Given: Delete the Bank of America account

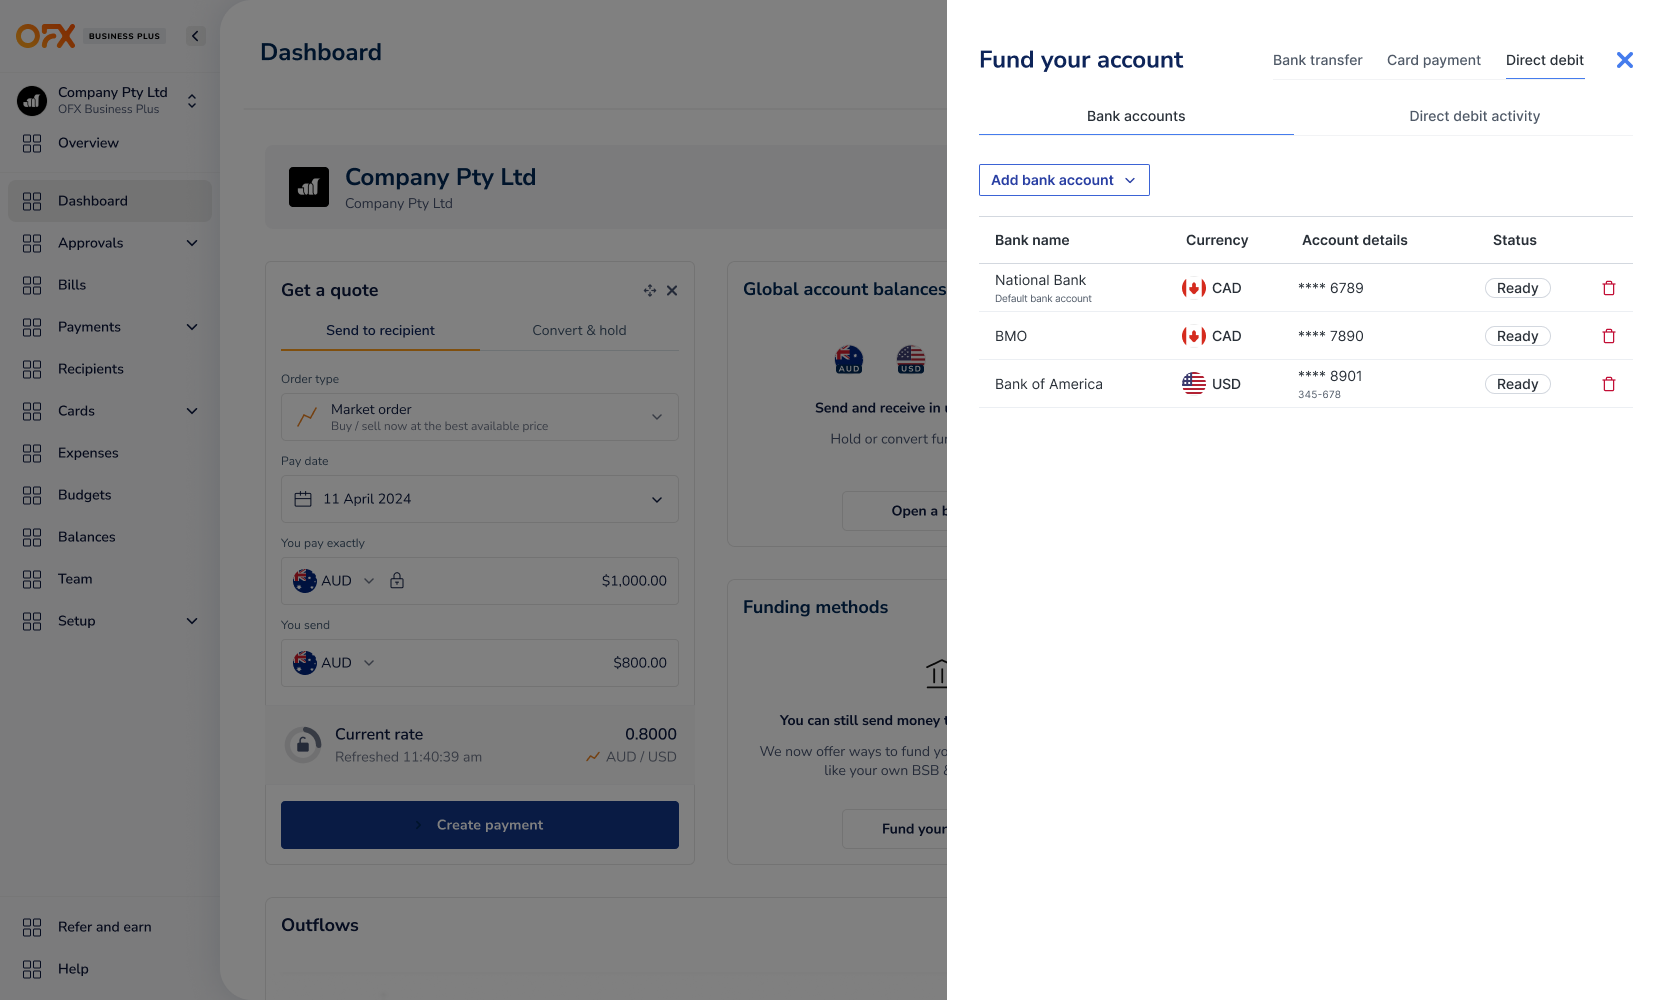Looking at the screenshot, I should pos(1609,384).
